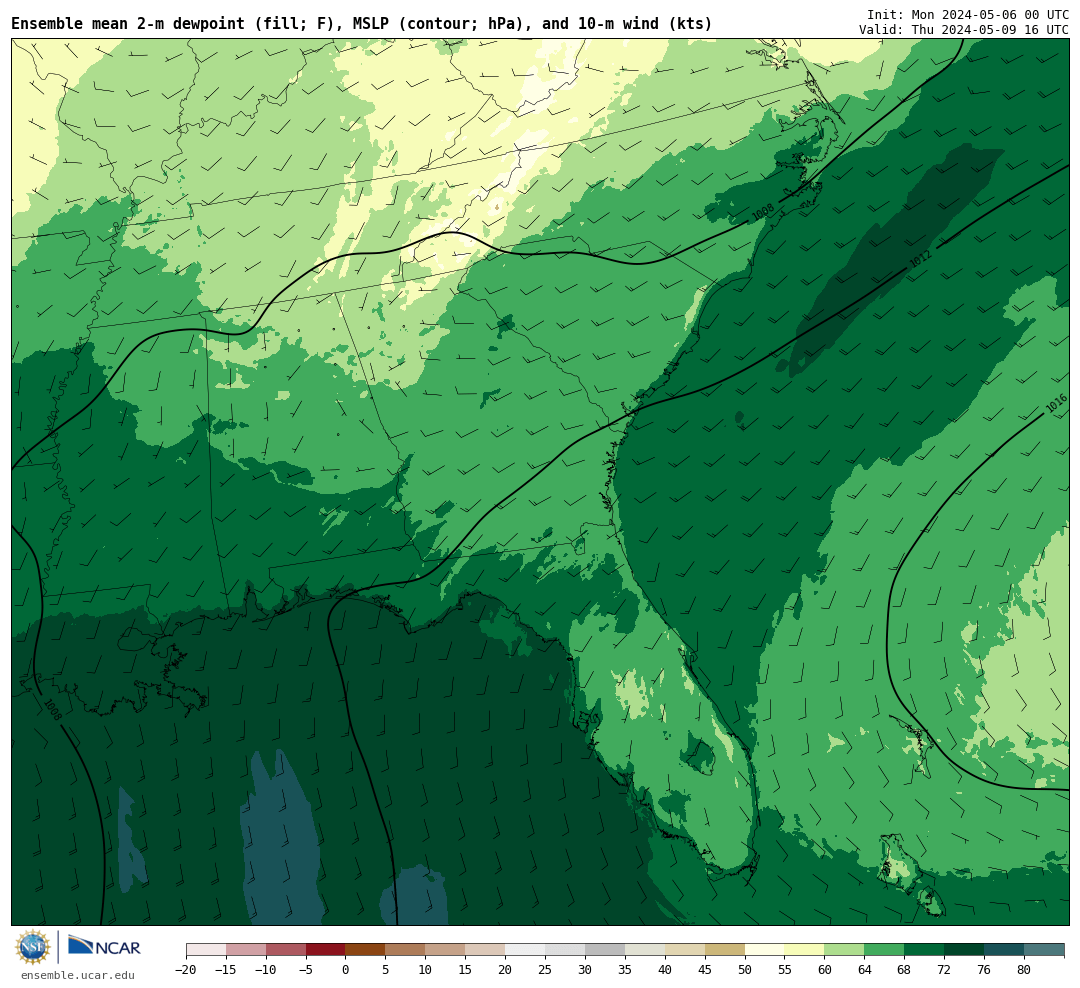Click the Valid: Thu 2024-05-09 16 UTC text

[964, 30]
